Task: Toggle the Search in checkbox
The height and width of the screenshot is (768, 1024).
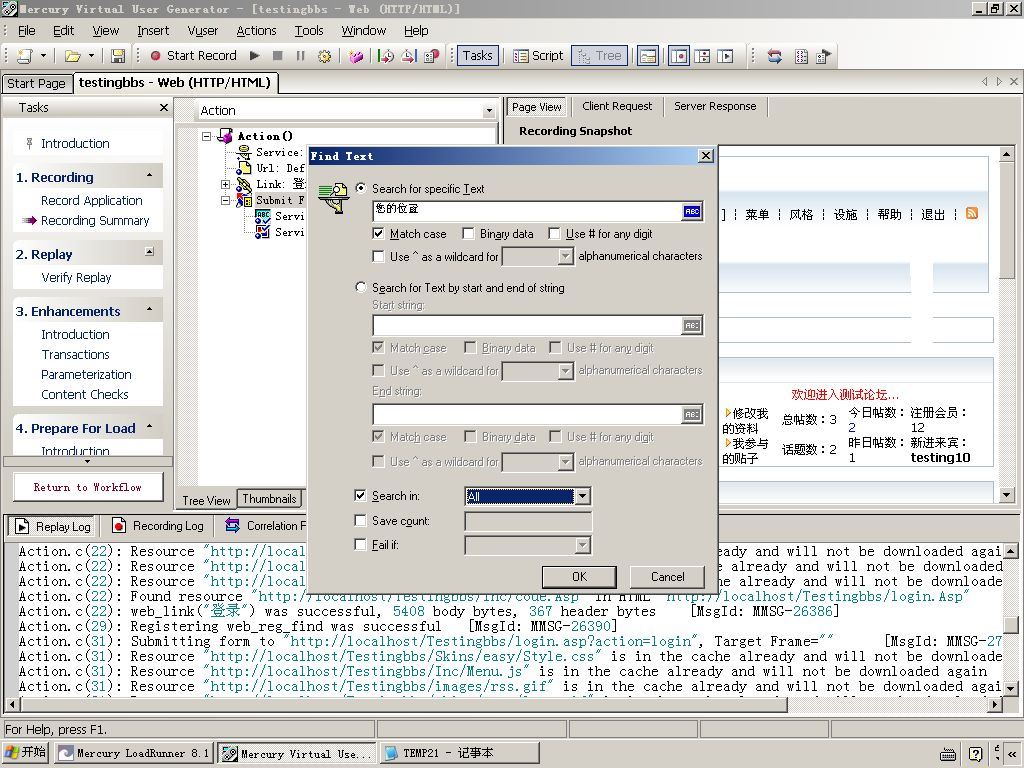Action: [360, 496]
